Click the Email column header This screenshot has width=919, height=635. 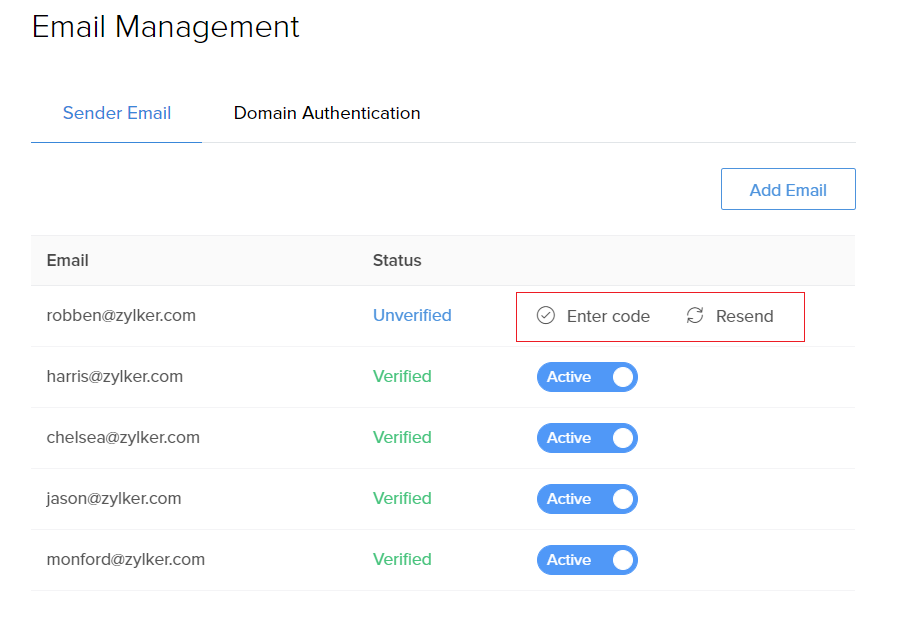point(68,260)
